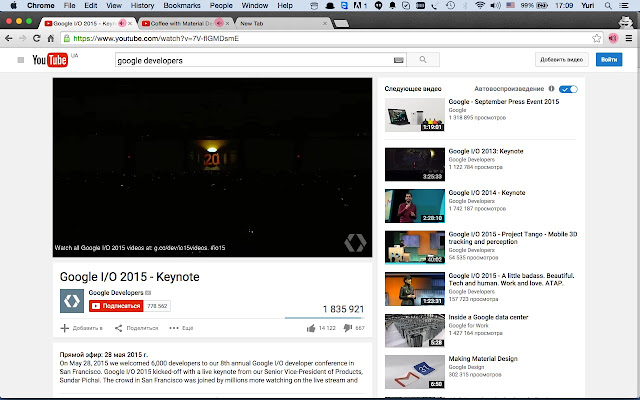Image resolution: width=640 pixels, height=400 pixels.
Task: Open the browser home page icon
Action: [x=51, y=38]
